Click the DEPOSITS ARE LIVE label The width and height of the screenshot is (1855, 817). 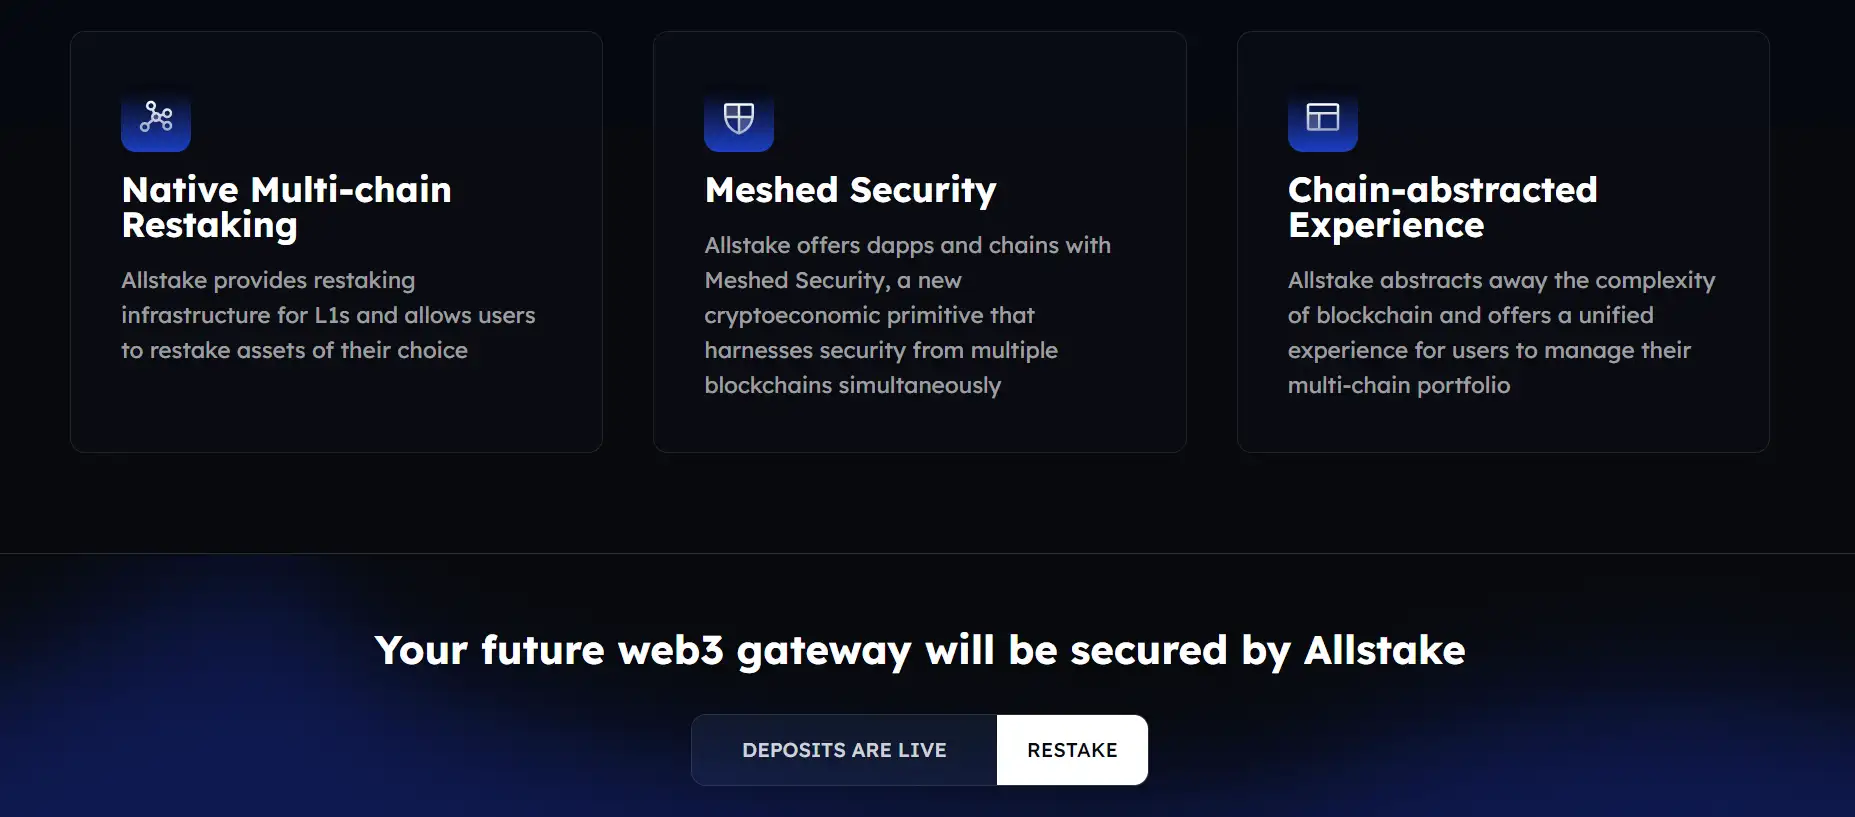point(844,750)
